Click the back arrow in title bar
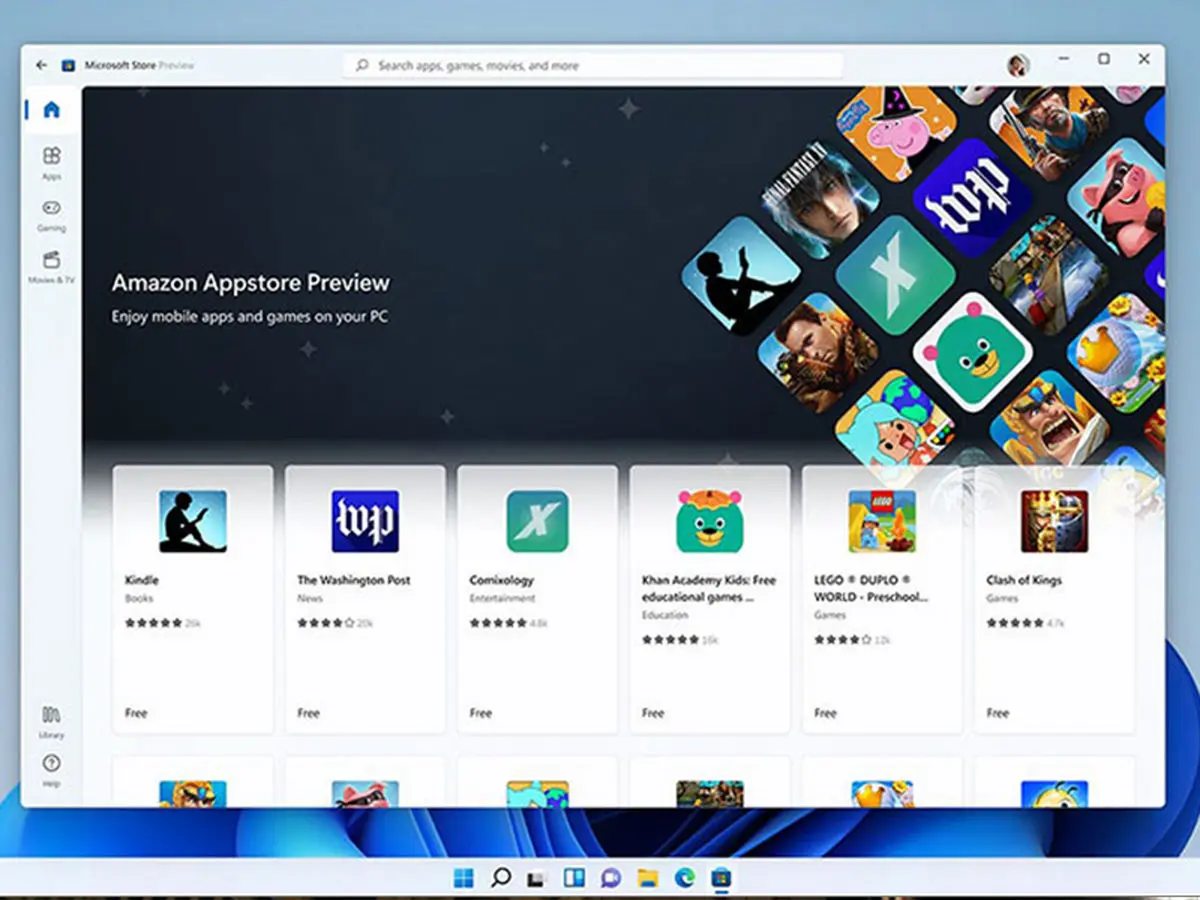Screen dimensions: 1200x900 click(41, 65)
